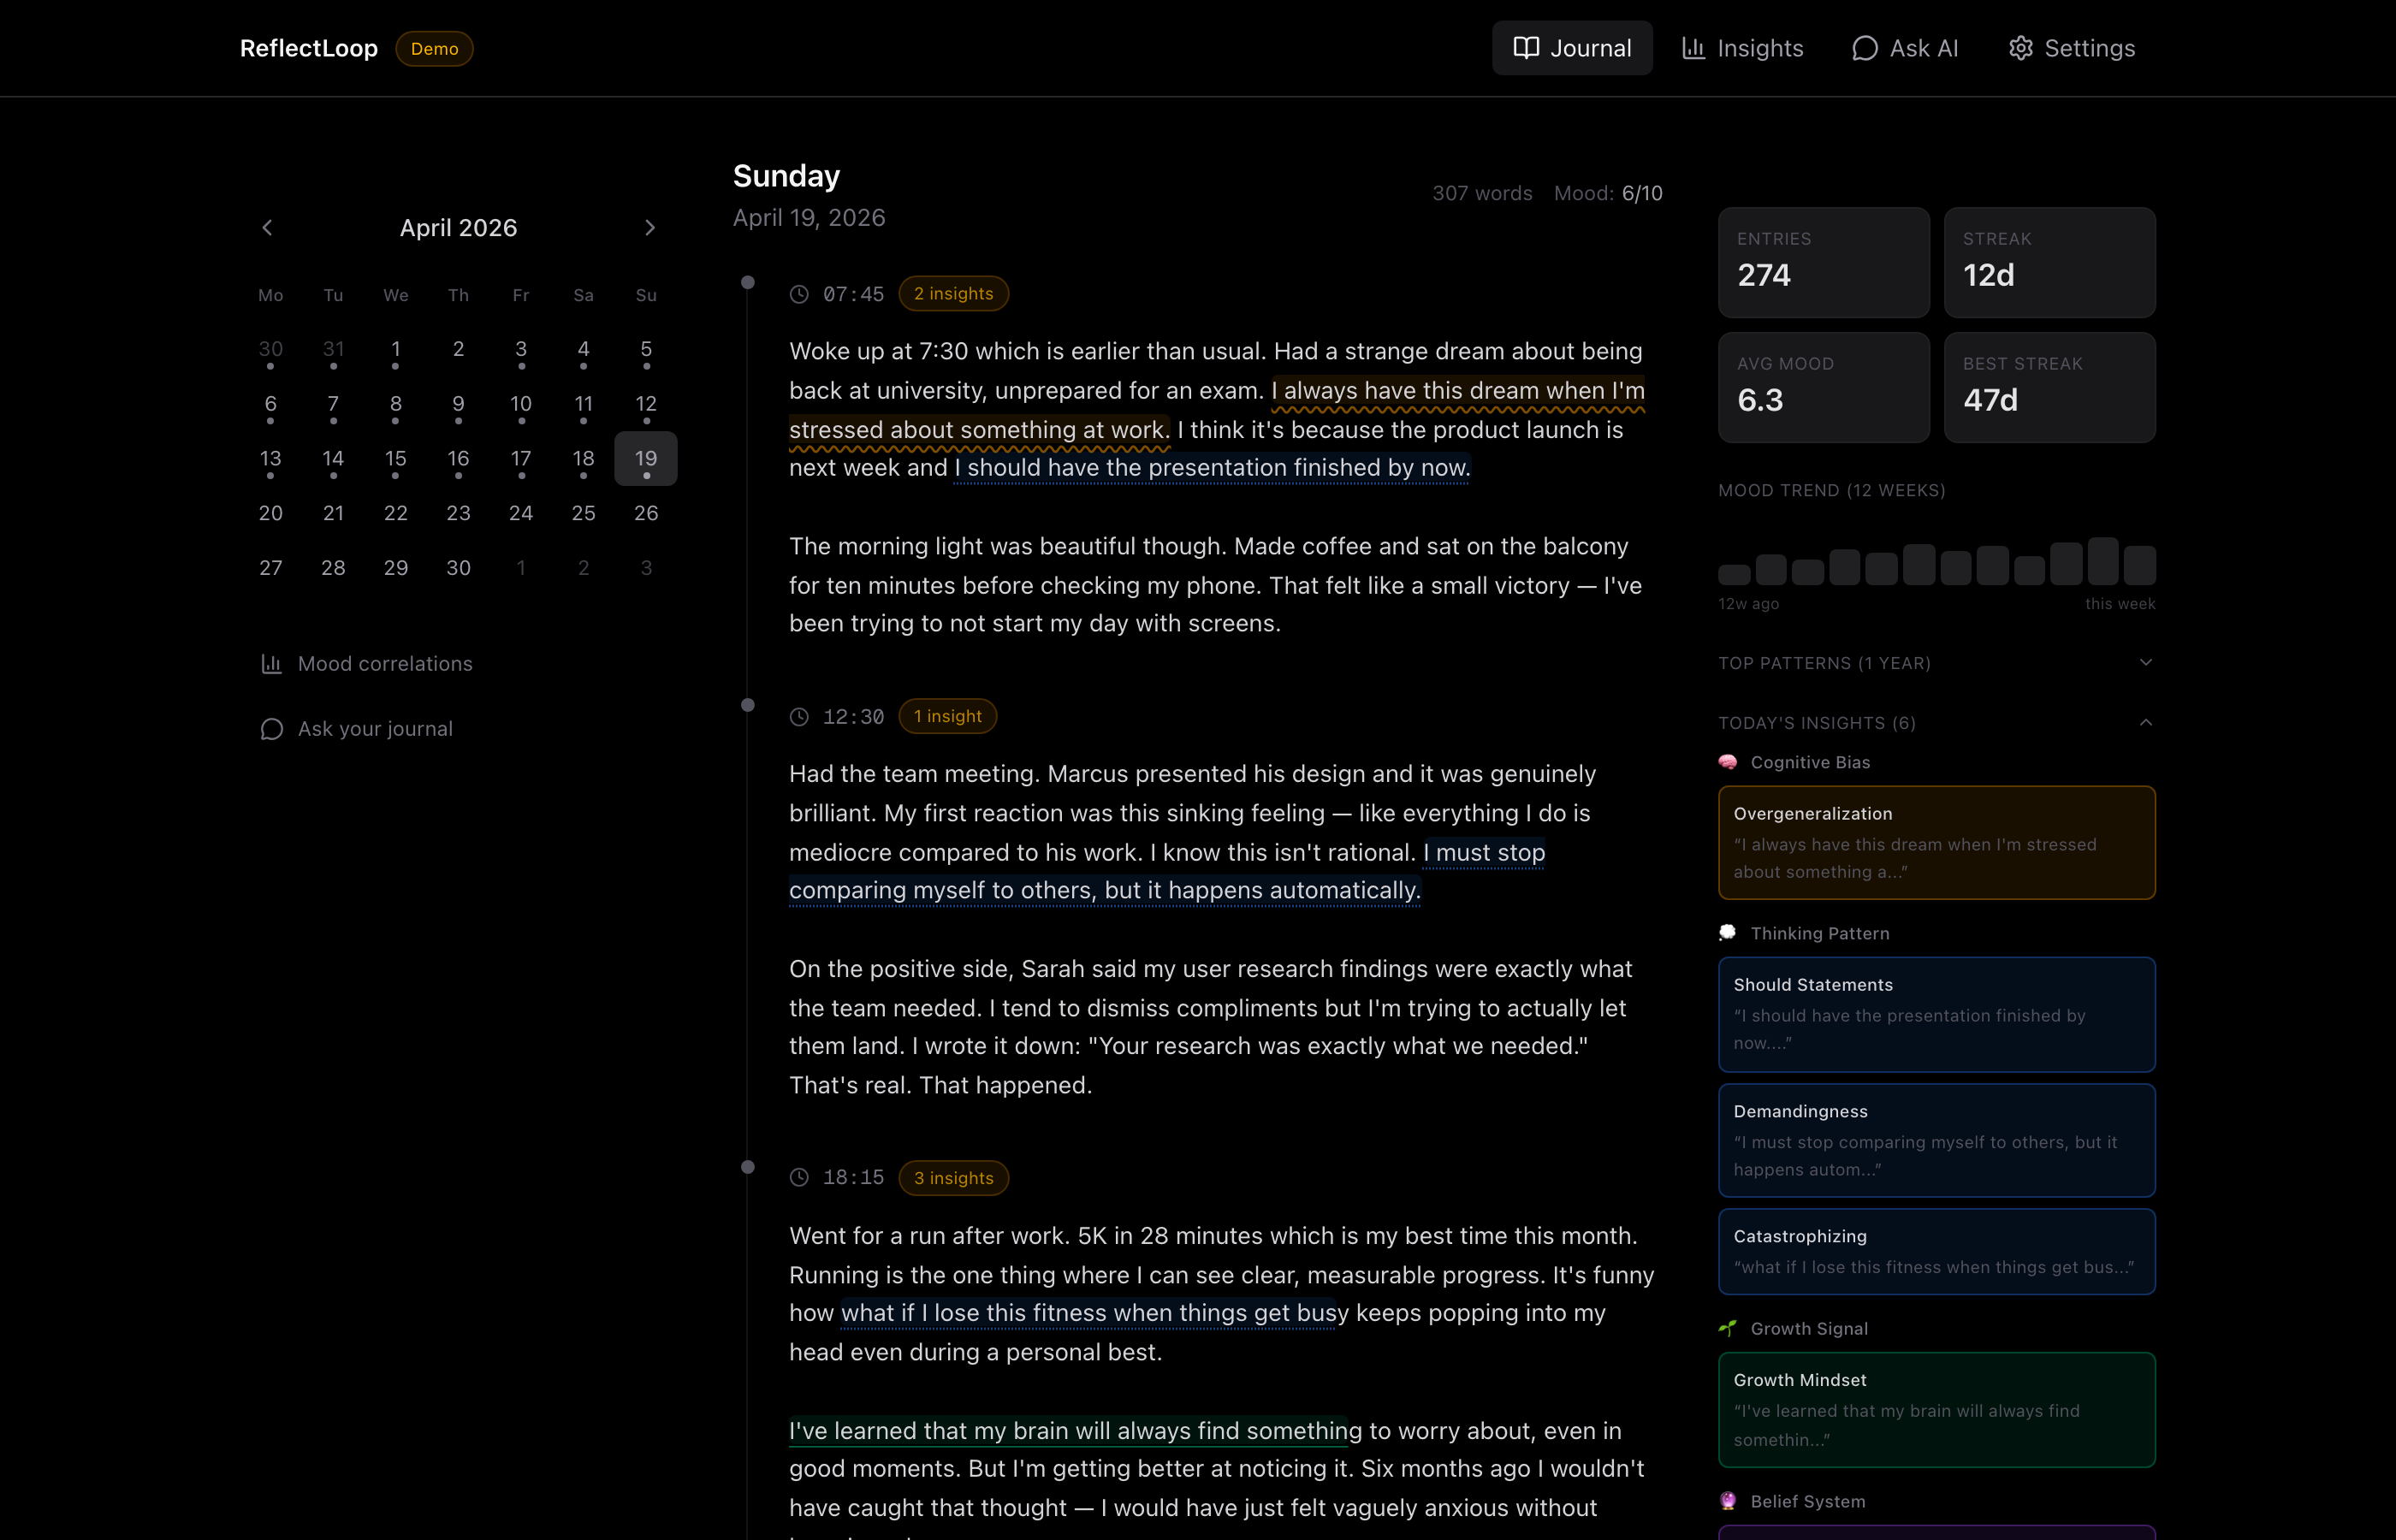Click the Belief System crystal ball icon
Image resolution: width=2396 pixels, height=1540 pixels.
click(1727, 1501)
